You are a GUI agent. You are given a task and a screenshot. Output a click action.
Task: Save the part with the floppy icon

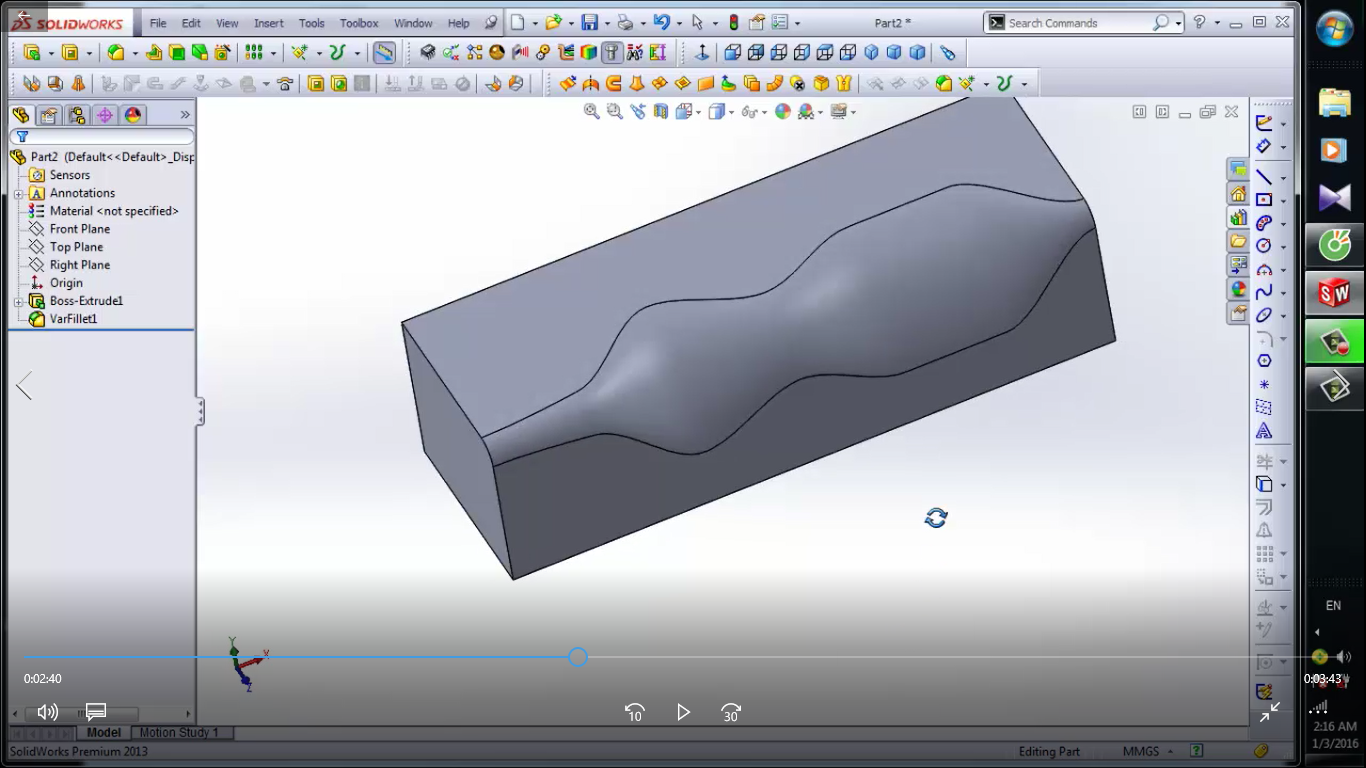click(x=590, y=22)
